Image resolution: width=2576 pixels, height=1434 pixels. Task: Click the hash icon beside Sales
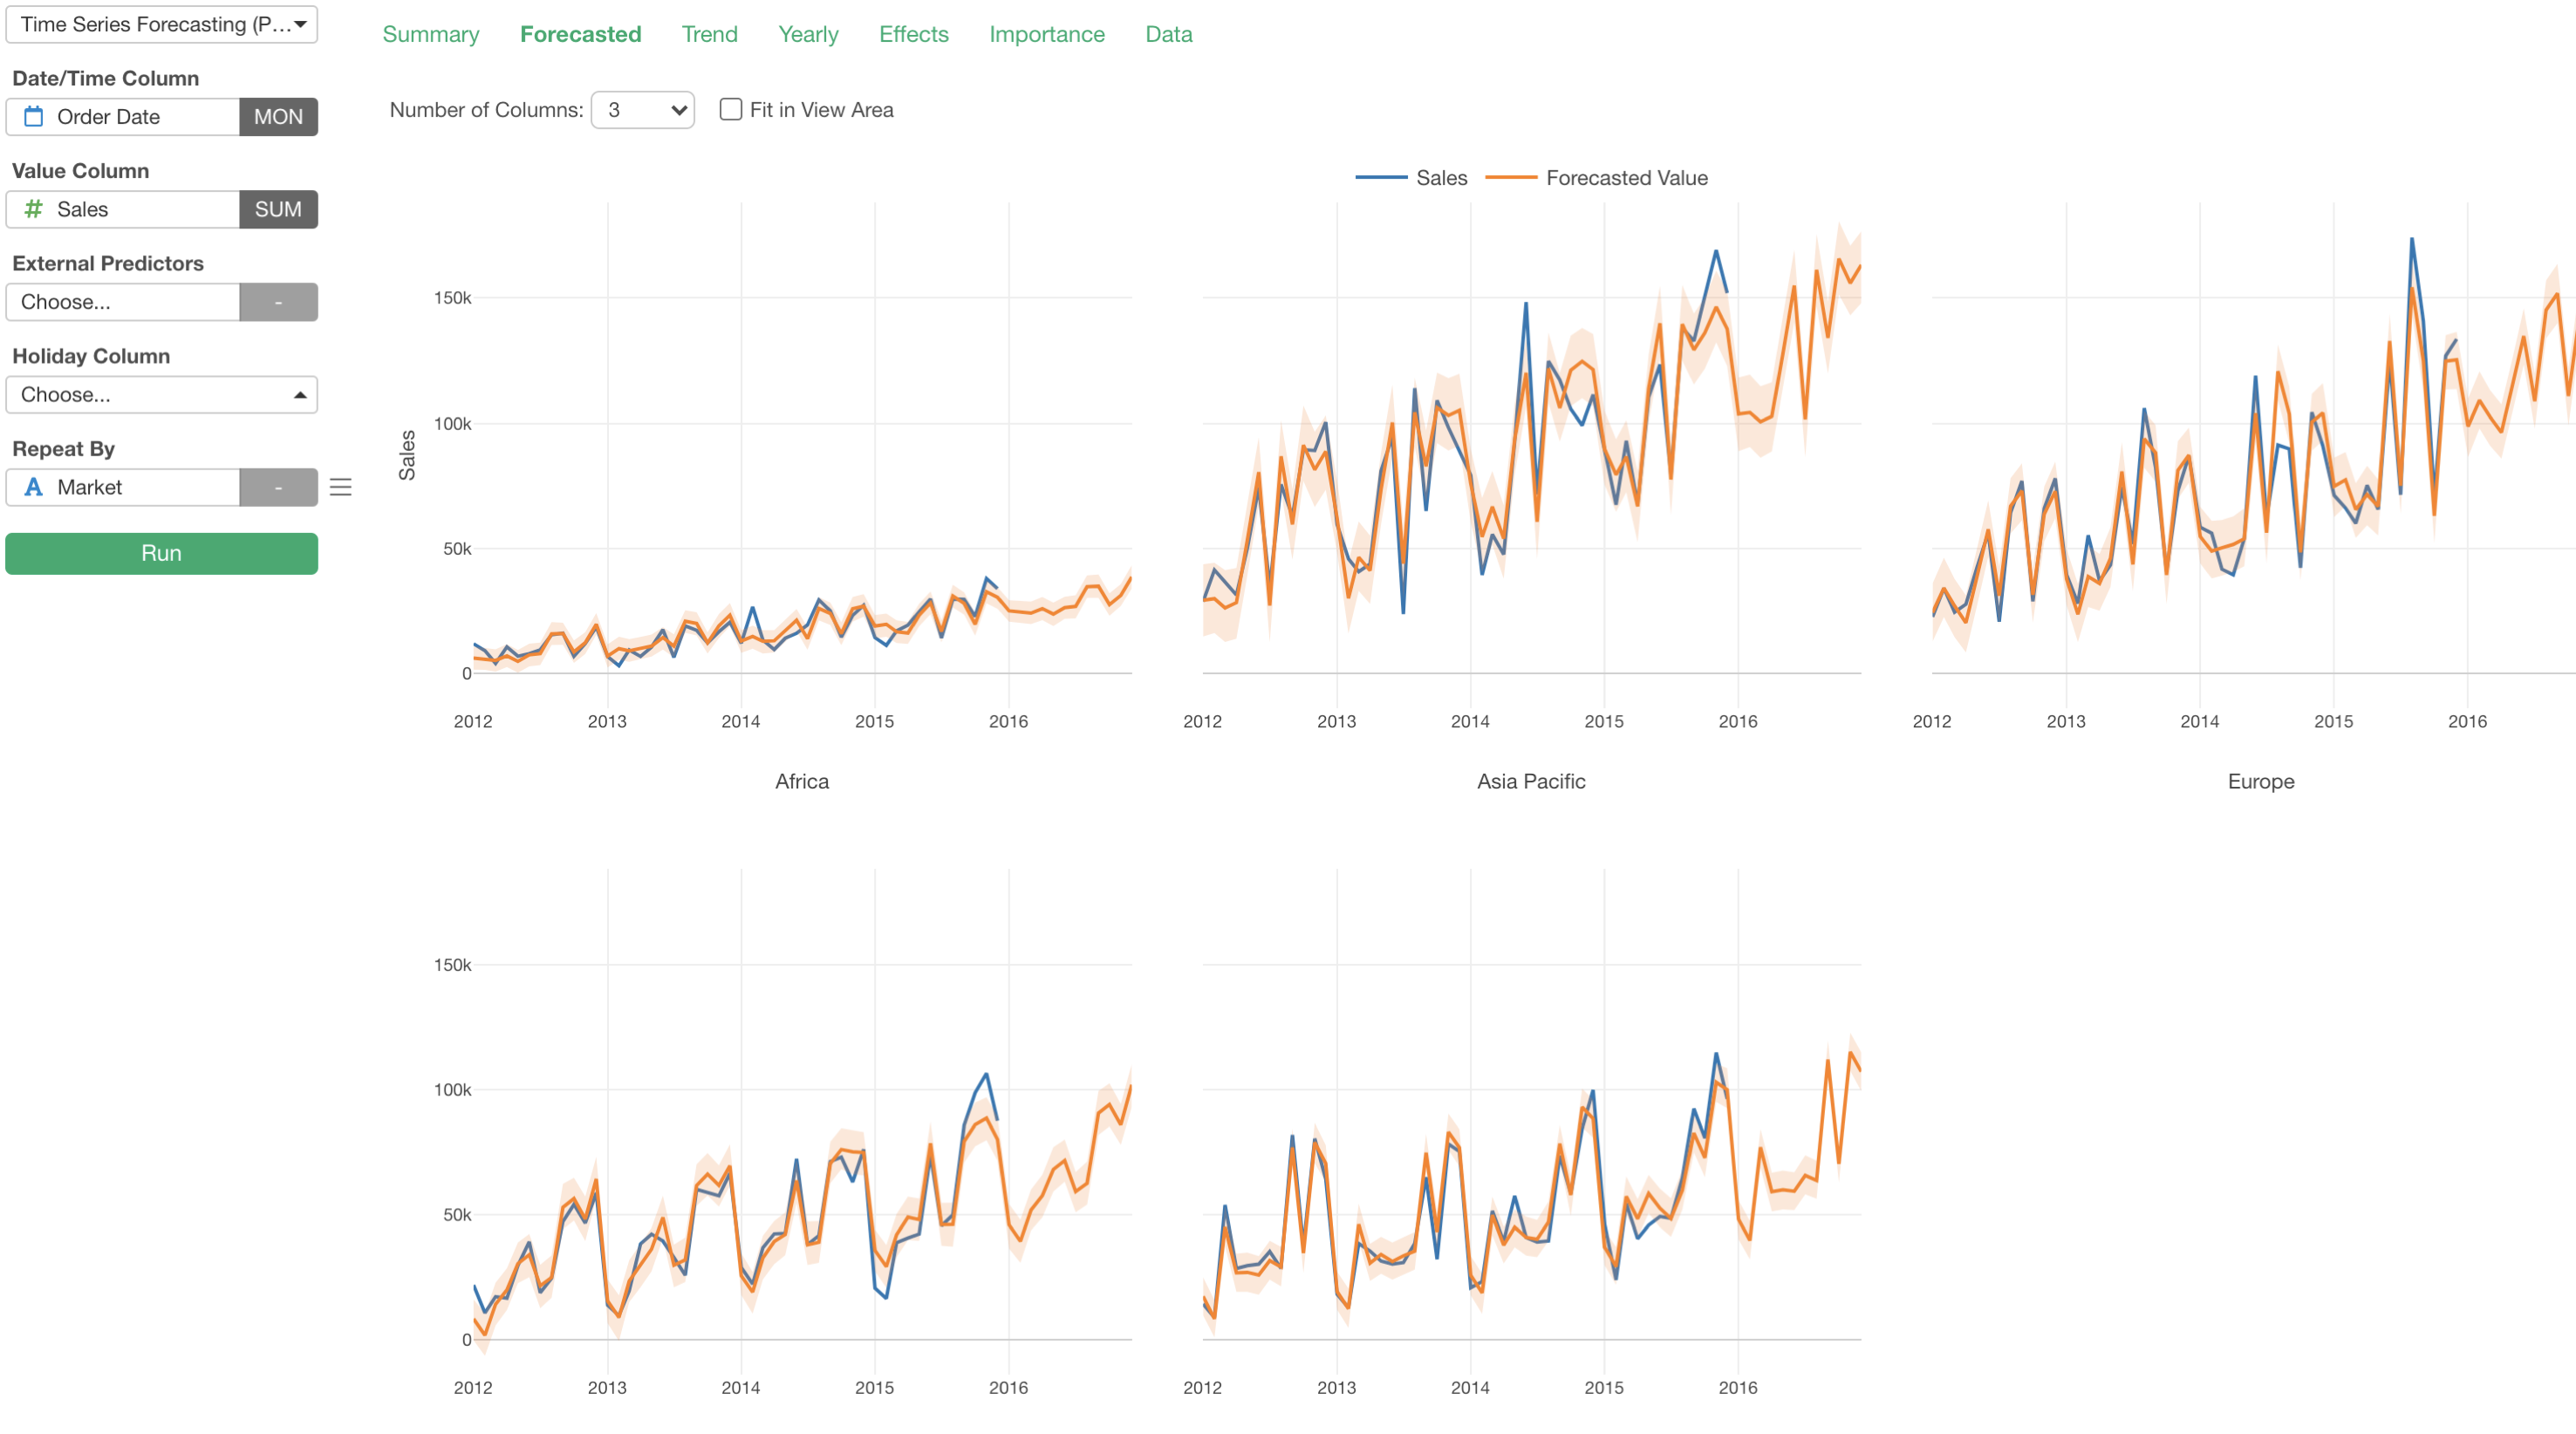click(x=34, y=209)
